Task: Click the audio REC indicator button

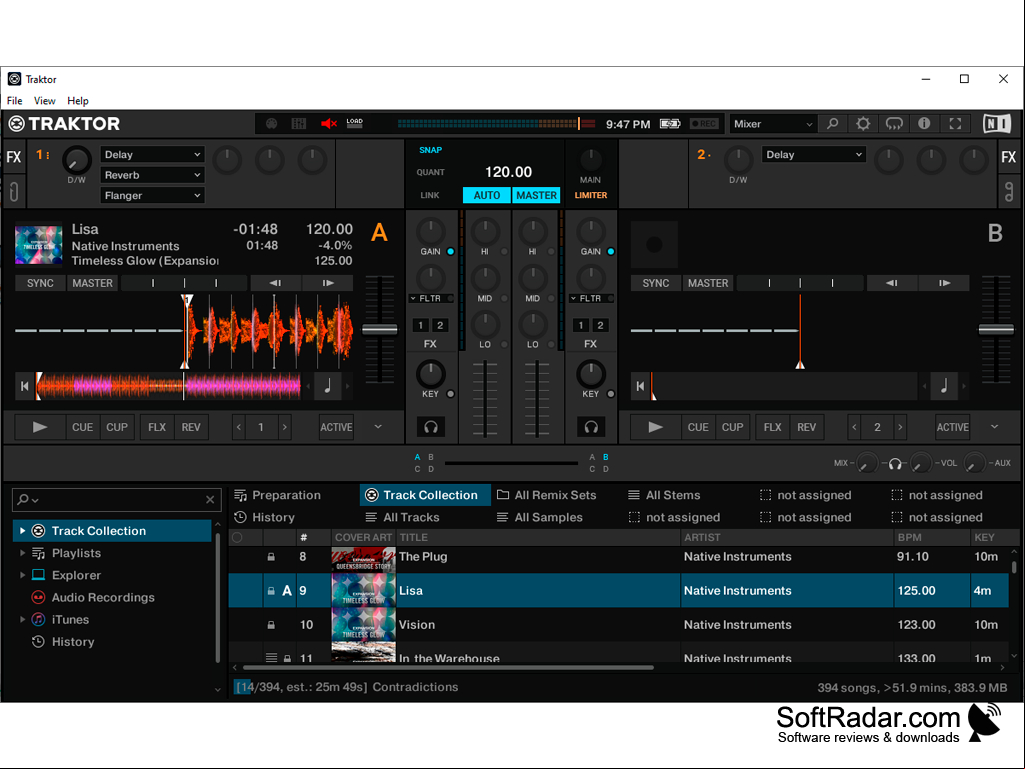Action: 704,124
